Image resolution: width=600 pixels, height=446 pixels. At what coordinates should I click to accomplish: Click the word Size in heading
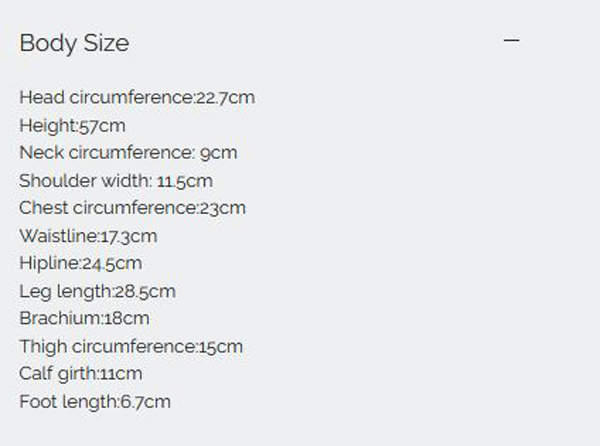click(106, 43)
